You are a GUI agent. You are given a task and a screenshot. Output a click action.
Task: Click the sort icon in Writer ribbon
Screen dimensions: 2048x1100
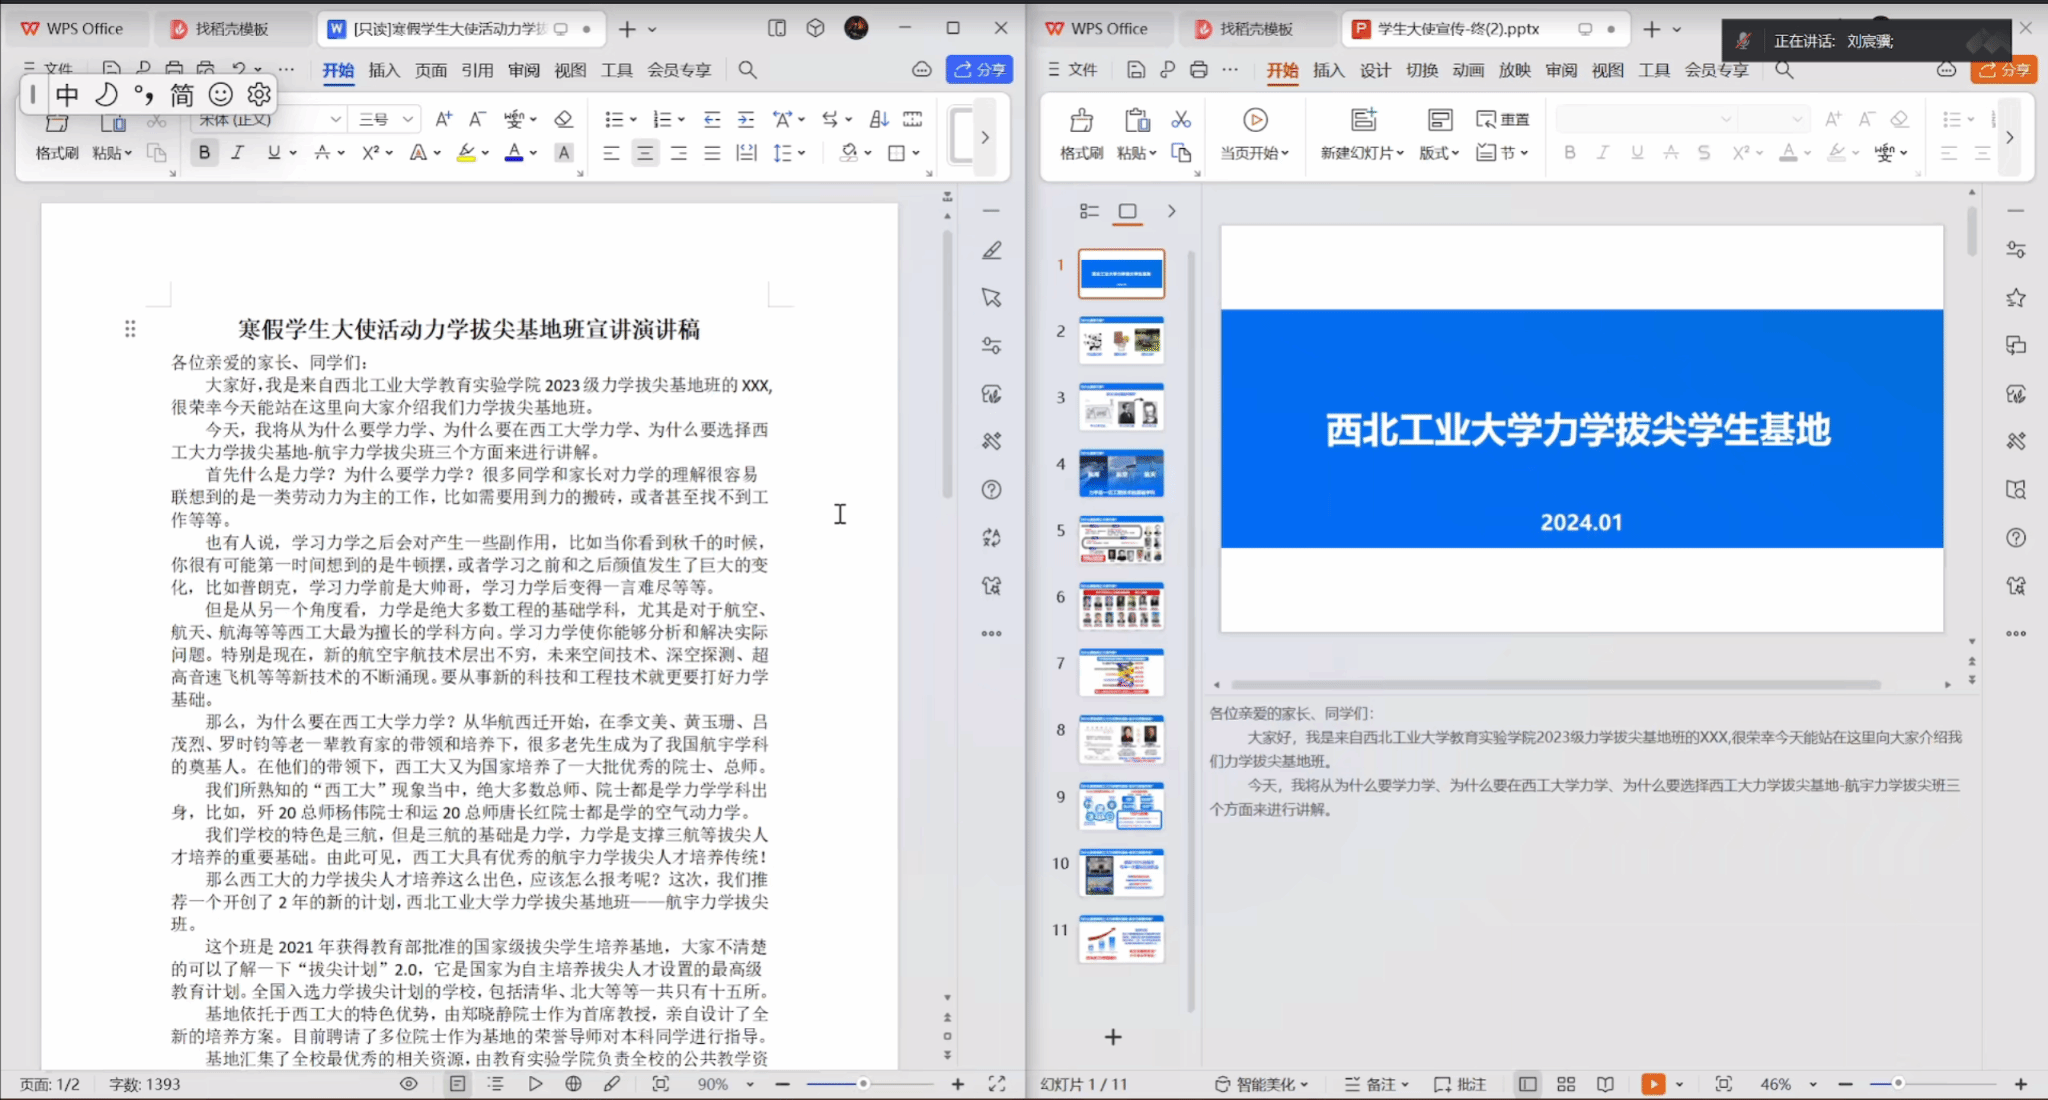[878, 119]
